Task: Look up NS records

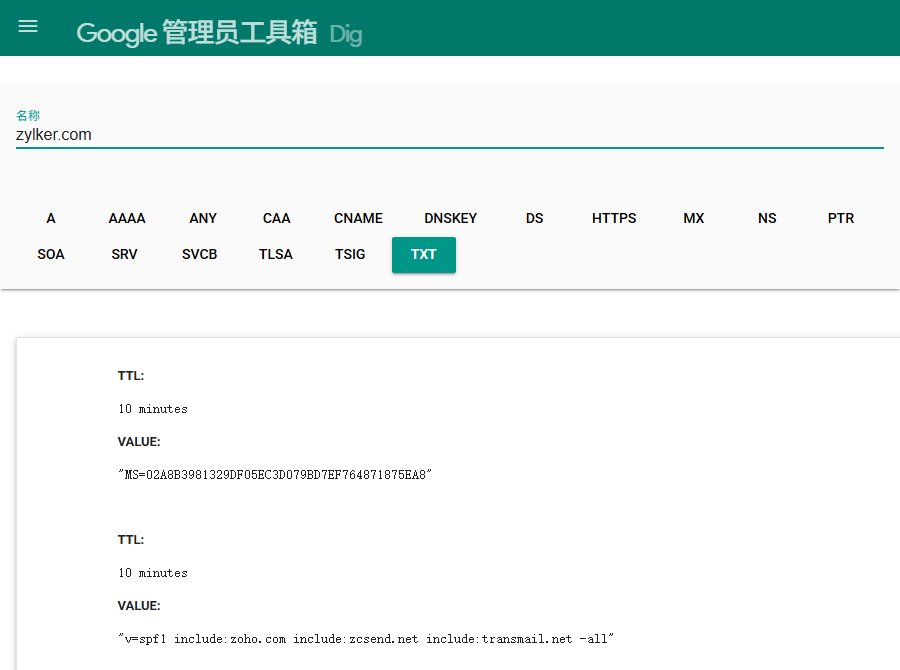Action: pos(767,218)
